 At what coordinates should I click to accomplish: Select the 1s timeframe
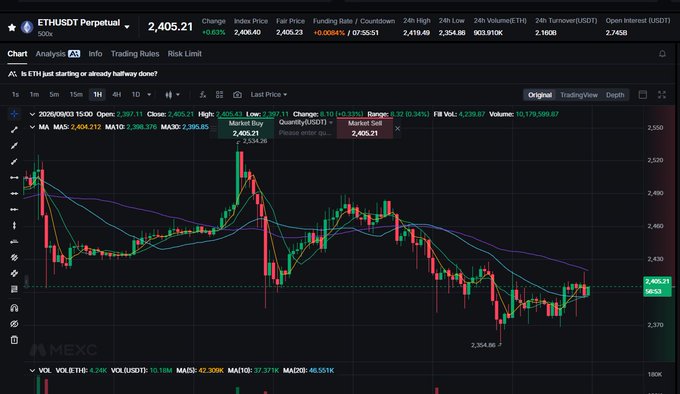coord(15,94)
